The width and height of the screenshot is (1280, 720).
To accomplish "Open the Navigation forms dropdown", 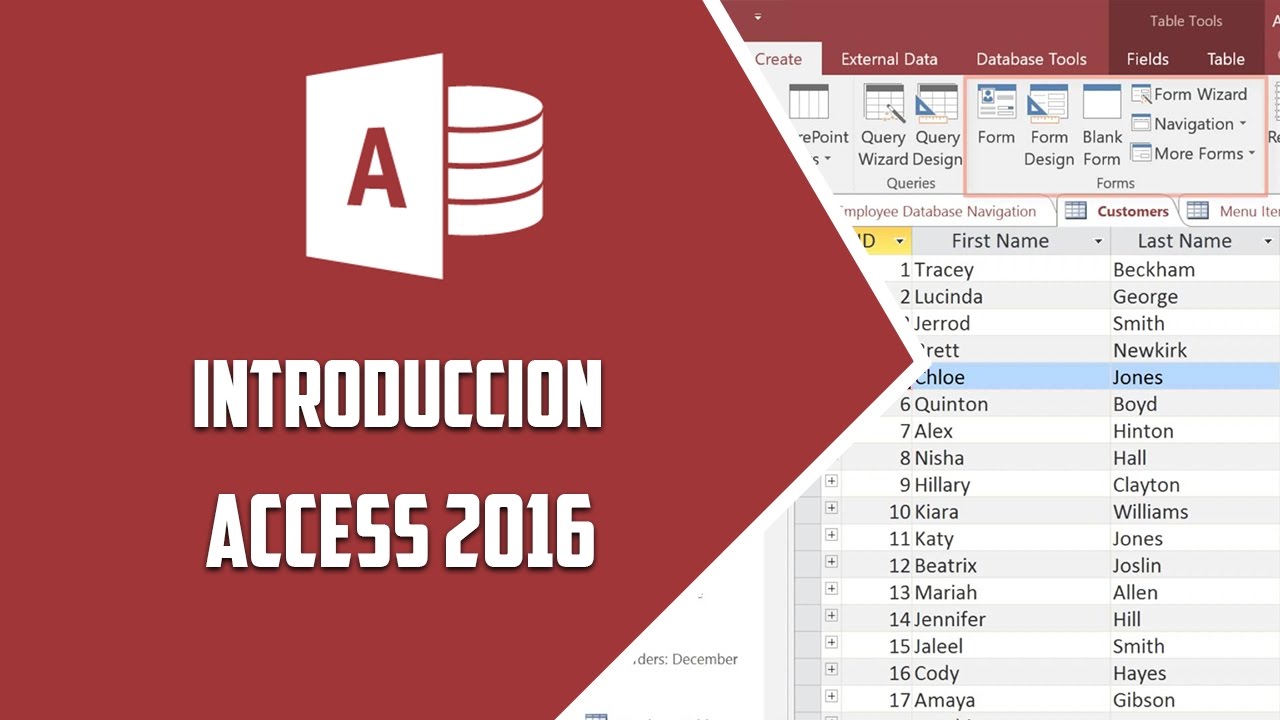I will click(1189, 124).
